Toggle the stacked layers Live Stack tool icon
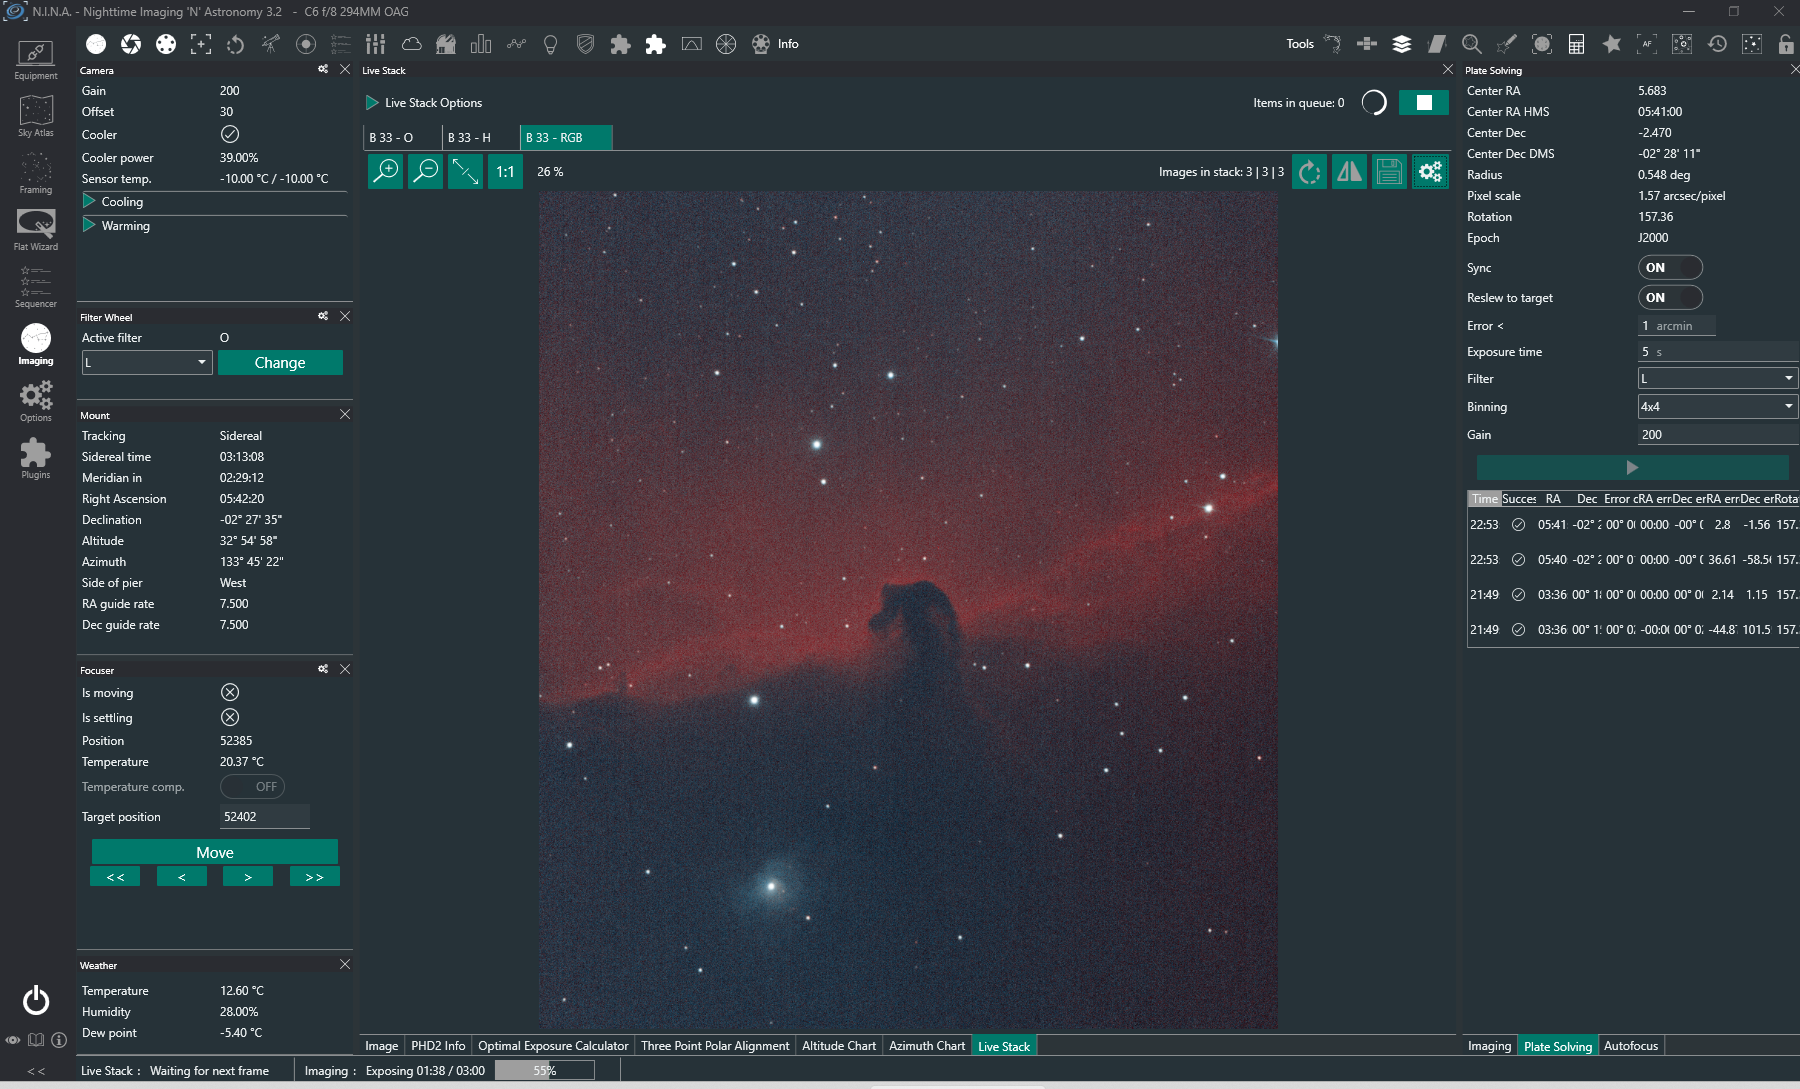 tap(1402, 44)
